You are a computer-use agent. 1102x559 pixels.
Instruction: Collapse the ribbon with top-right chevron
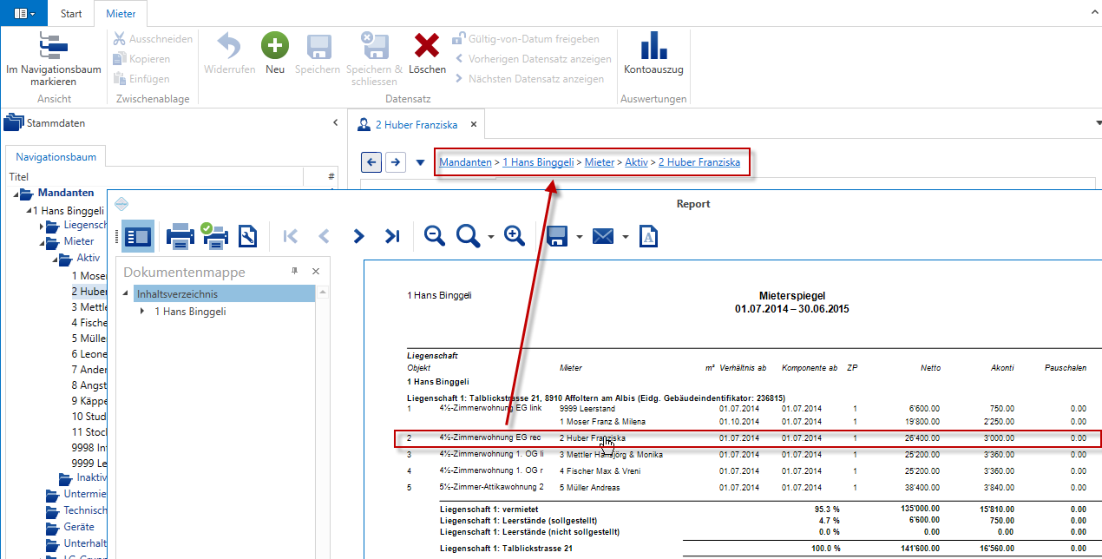tap(1095, 13)
